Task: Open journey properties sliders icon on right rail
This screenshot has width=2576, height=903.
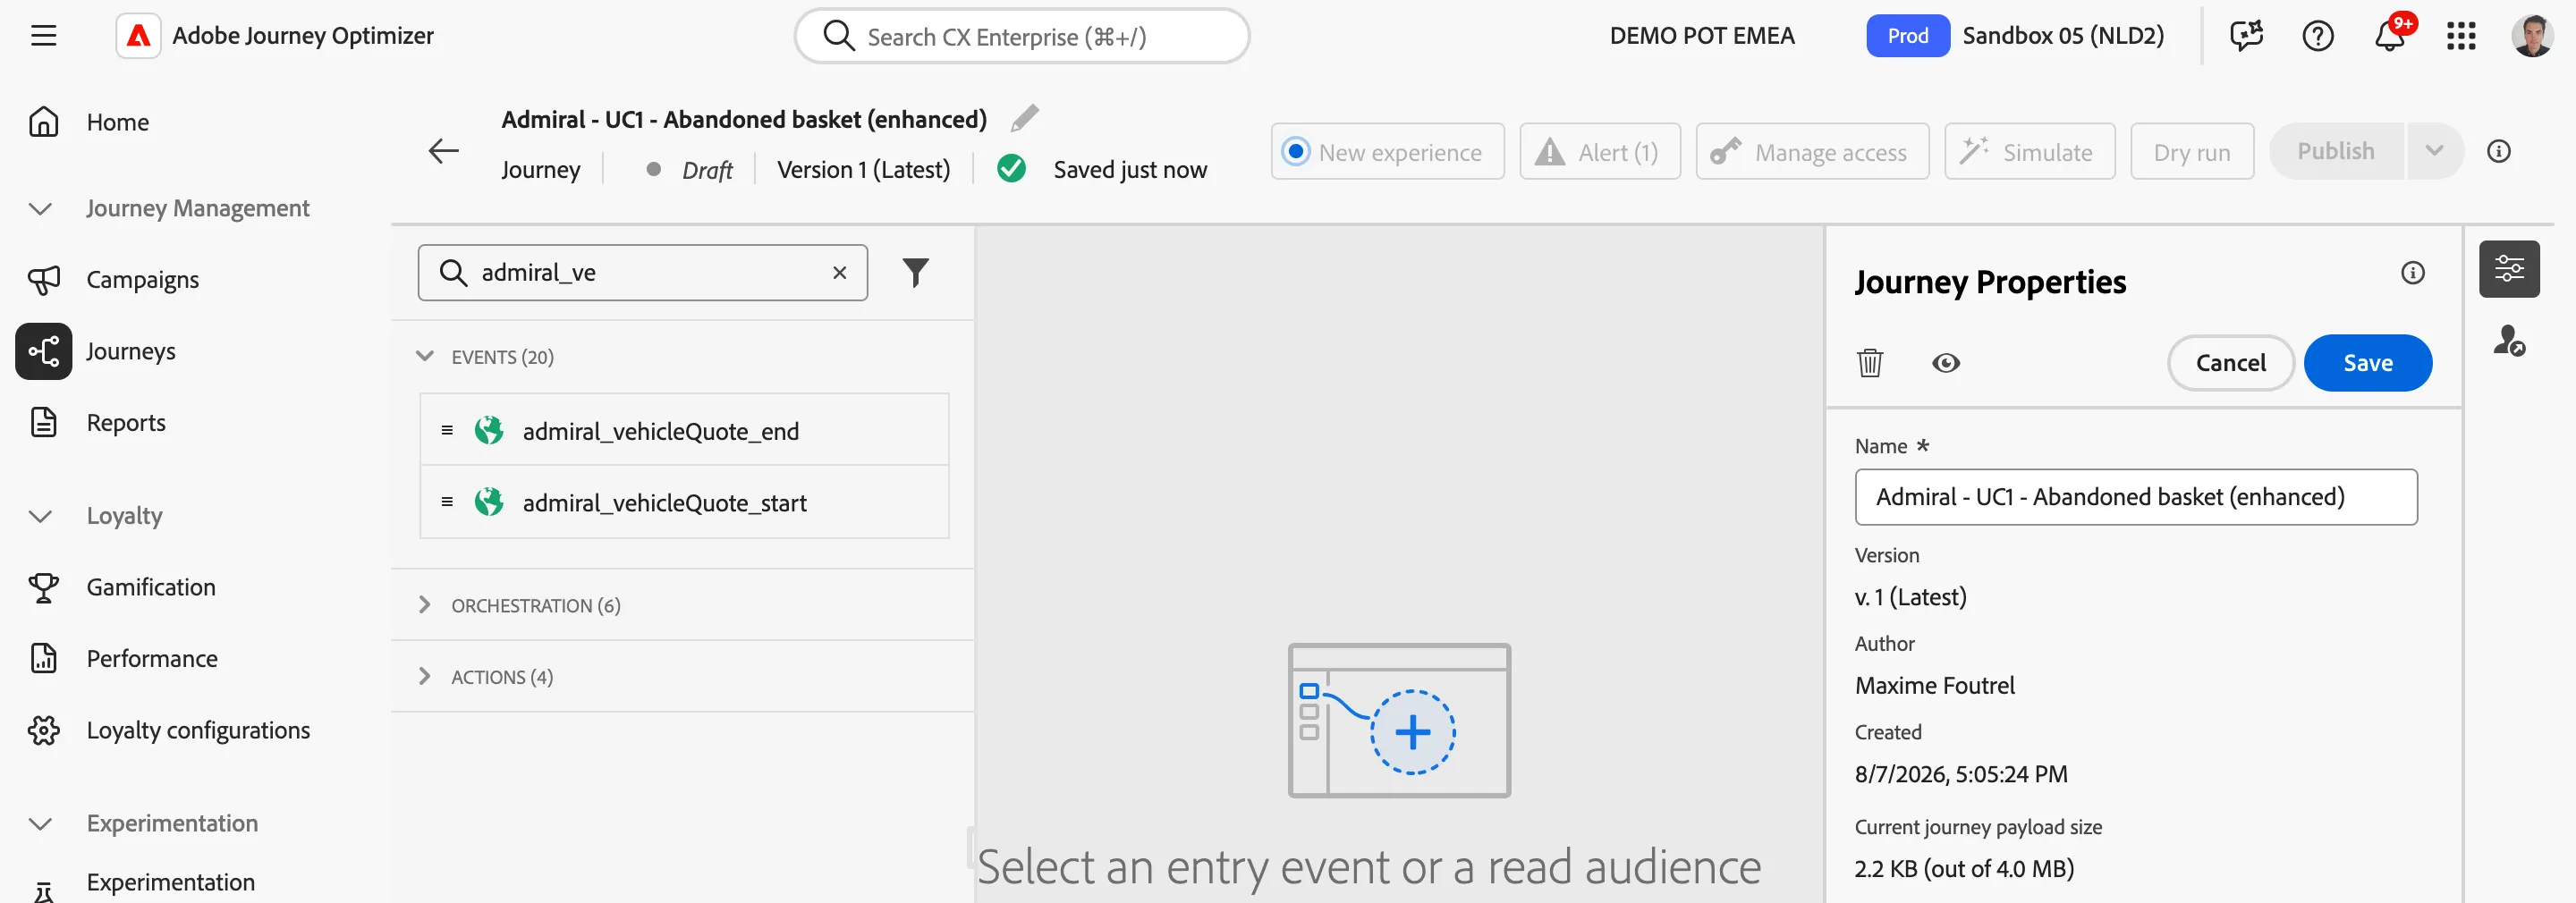Action: click(2508, 269)
